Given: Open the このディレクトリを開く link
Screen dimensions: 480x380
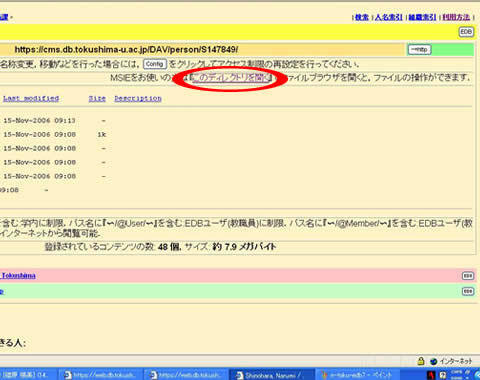Looking at the screenshot, I should click(231, 78).
